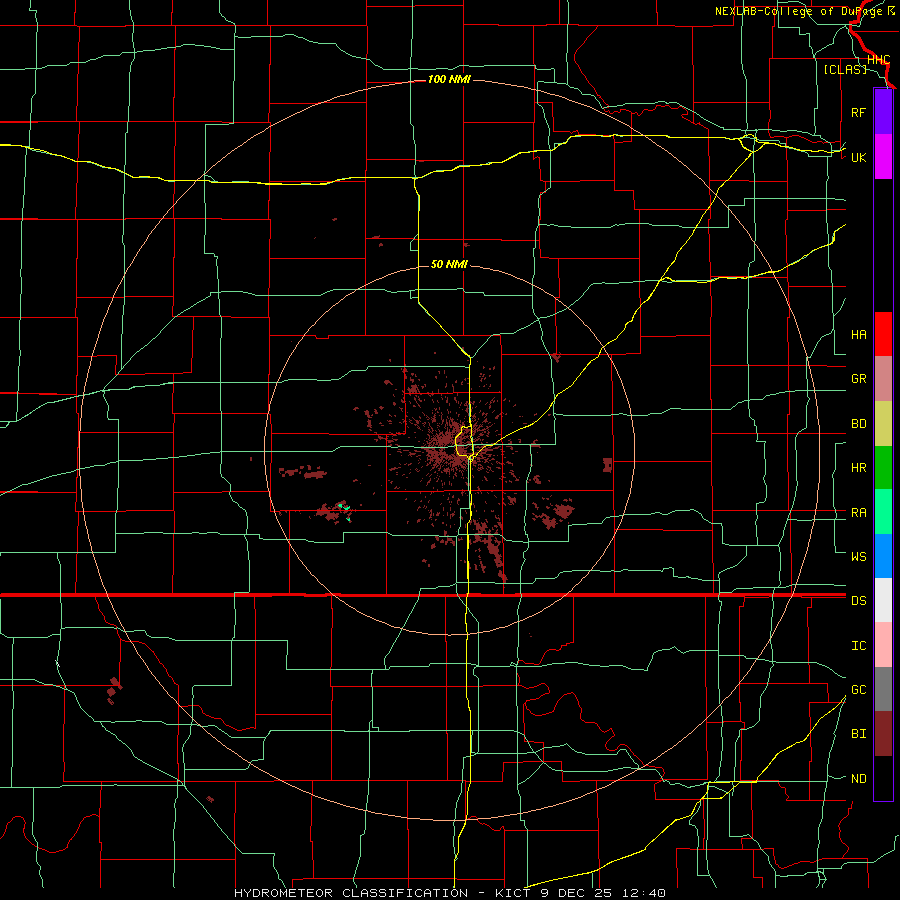
Task: Click the HR green legend swatch
Action: pyautogui.click(x=883, y=468)
